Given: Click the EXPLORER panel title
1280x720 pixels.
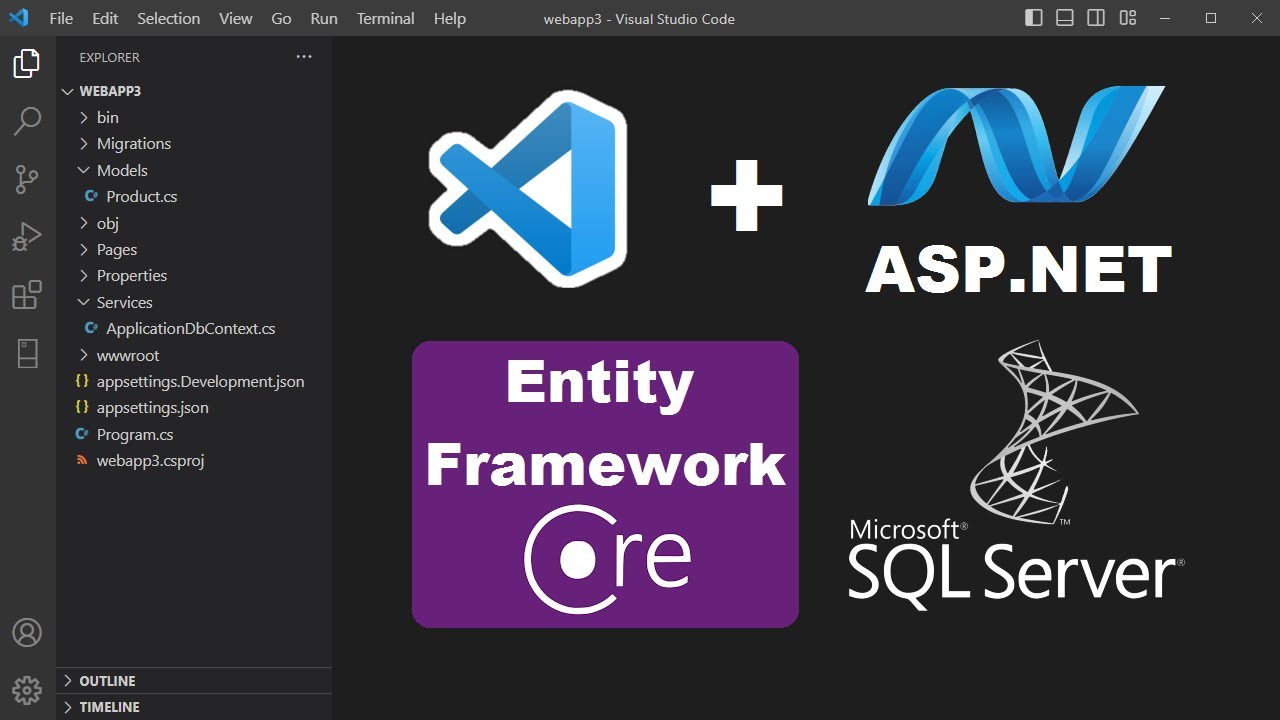Looking at the screenshot, I should point(110,57).
